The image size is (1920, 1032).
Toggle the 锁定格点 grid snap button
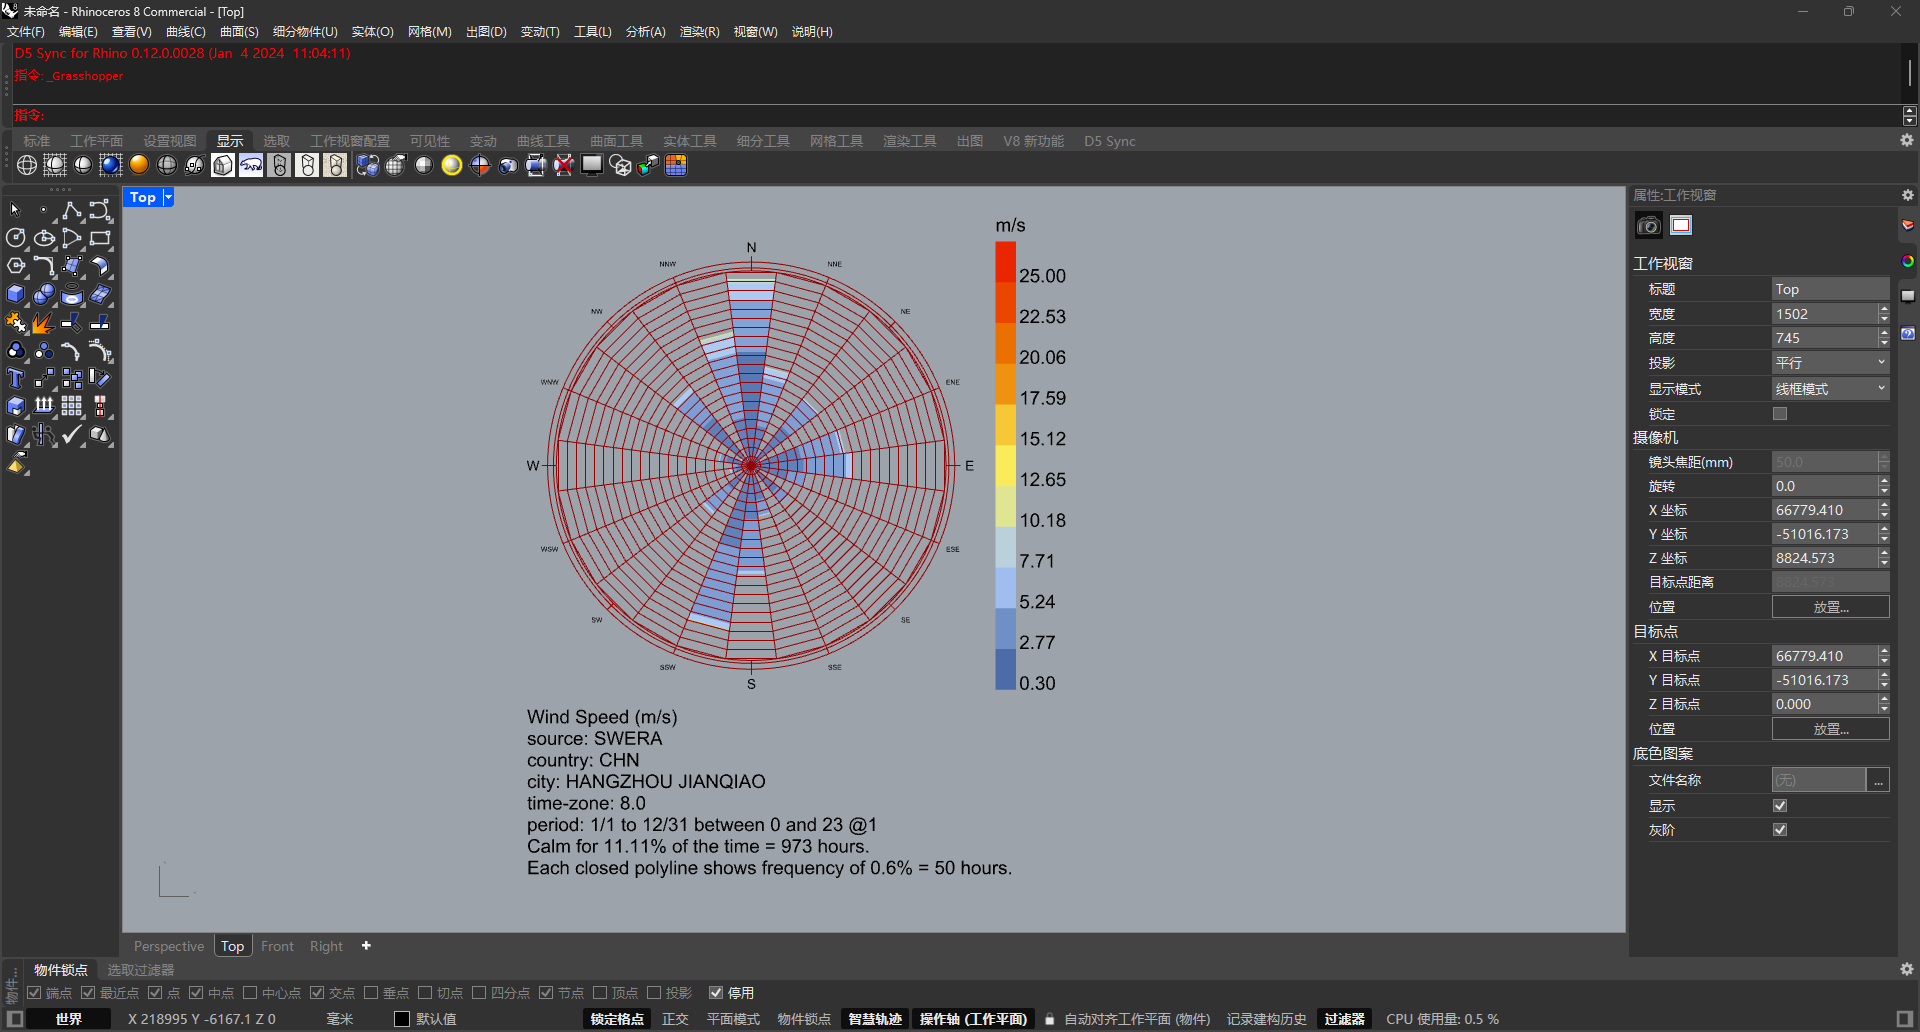(616, 1019)
